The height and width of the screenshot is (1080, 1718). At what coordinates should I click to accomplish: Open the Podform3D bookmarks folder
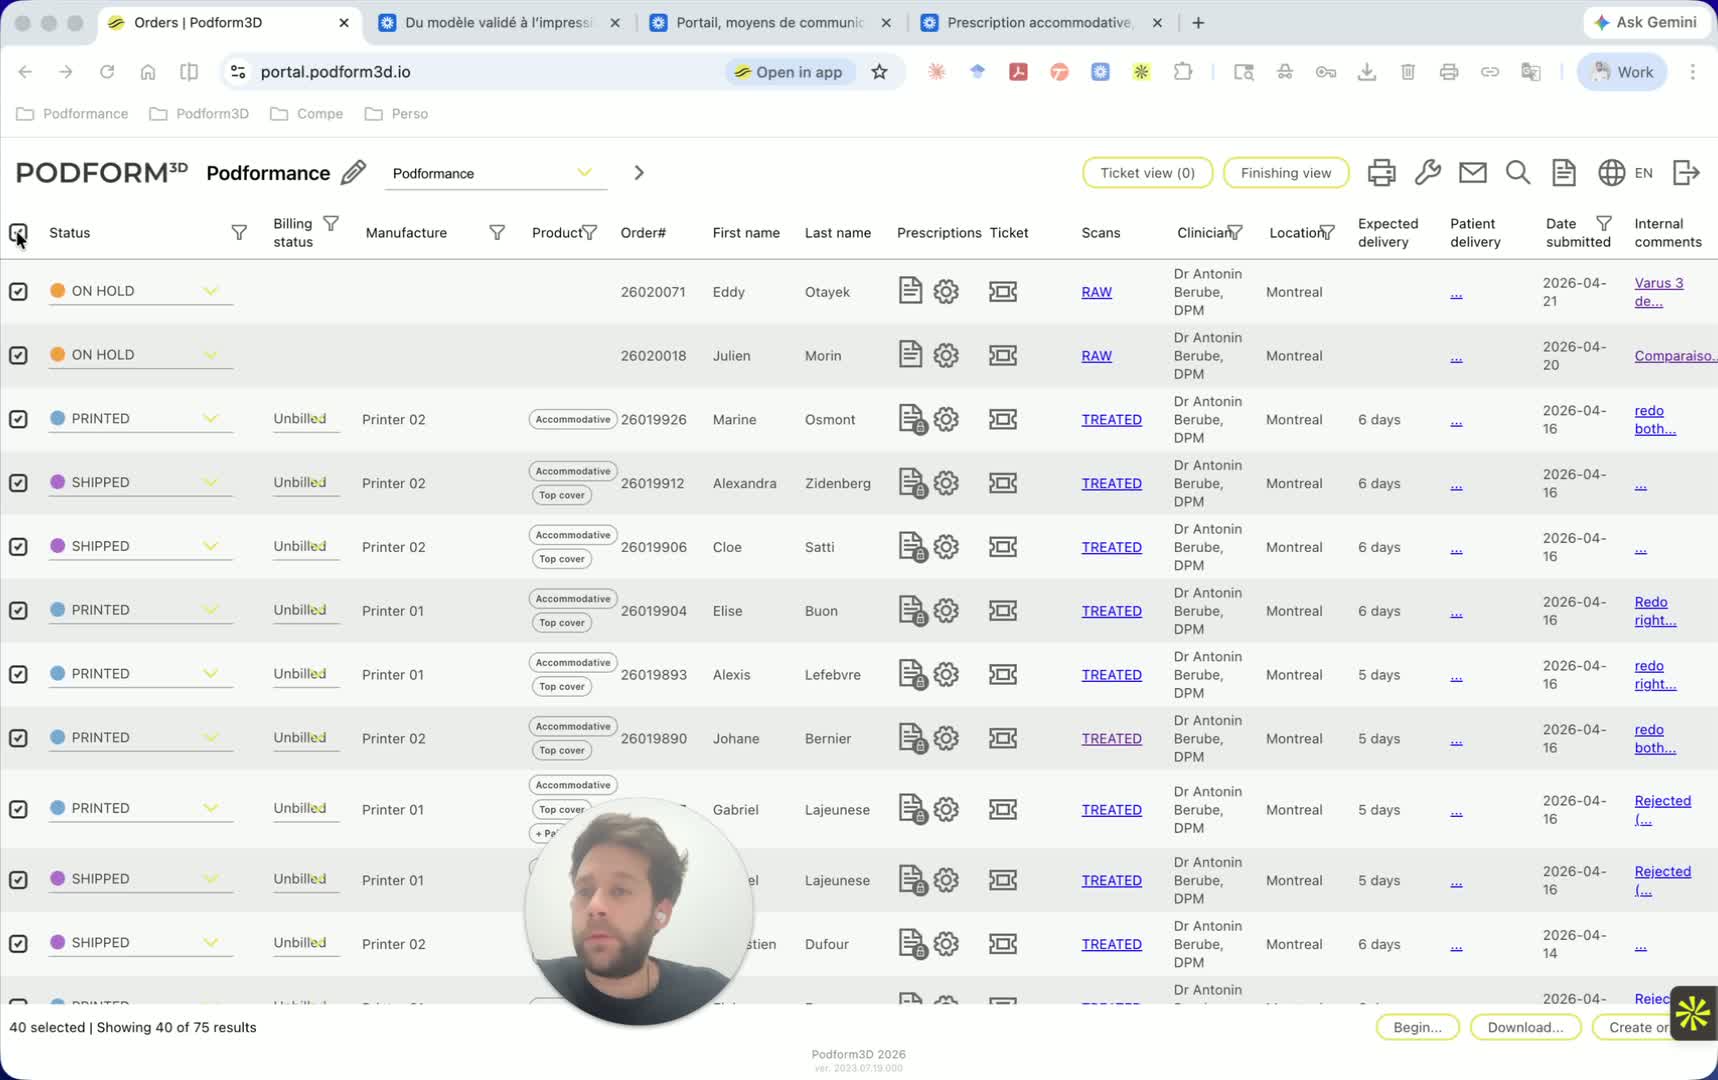(x=199, y=114)
